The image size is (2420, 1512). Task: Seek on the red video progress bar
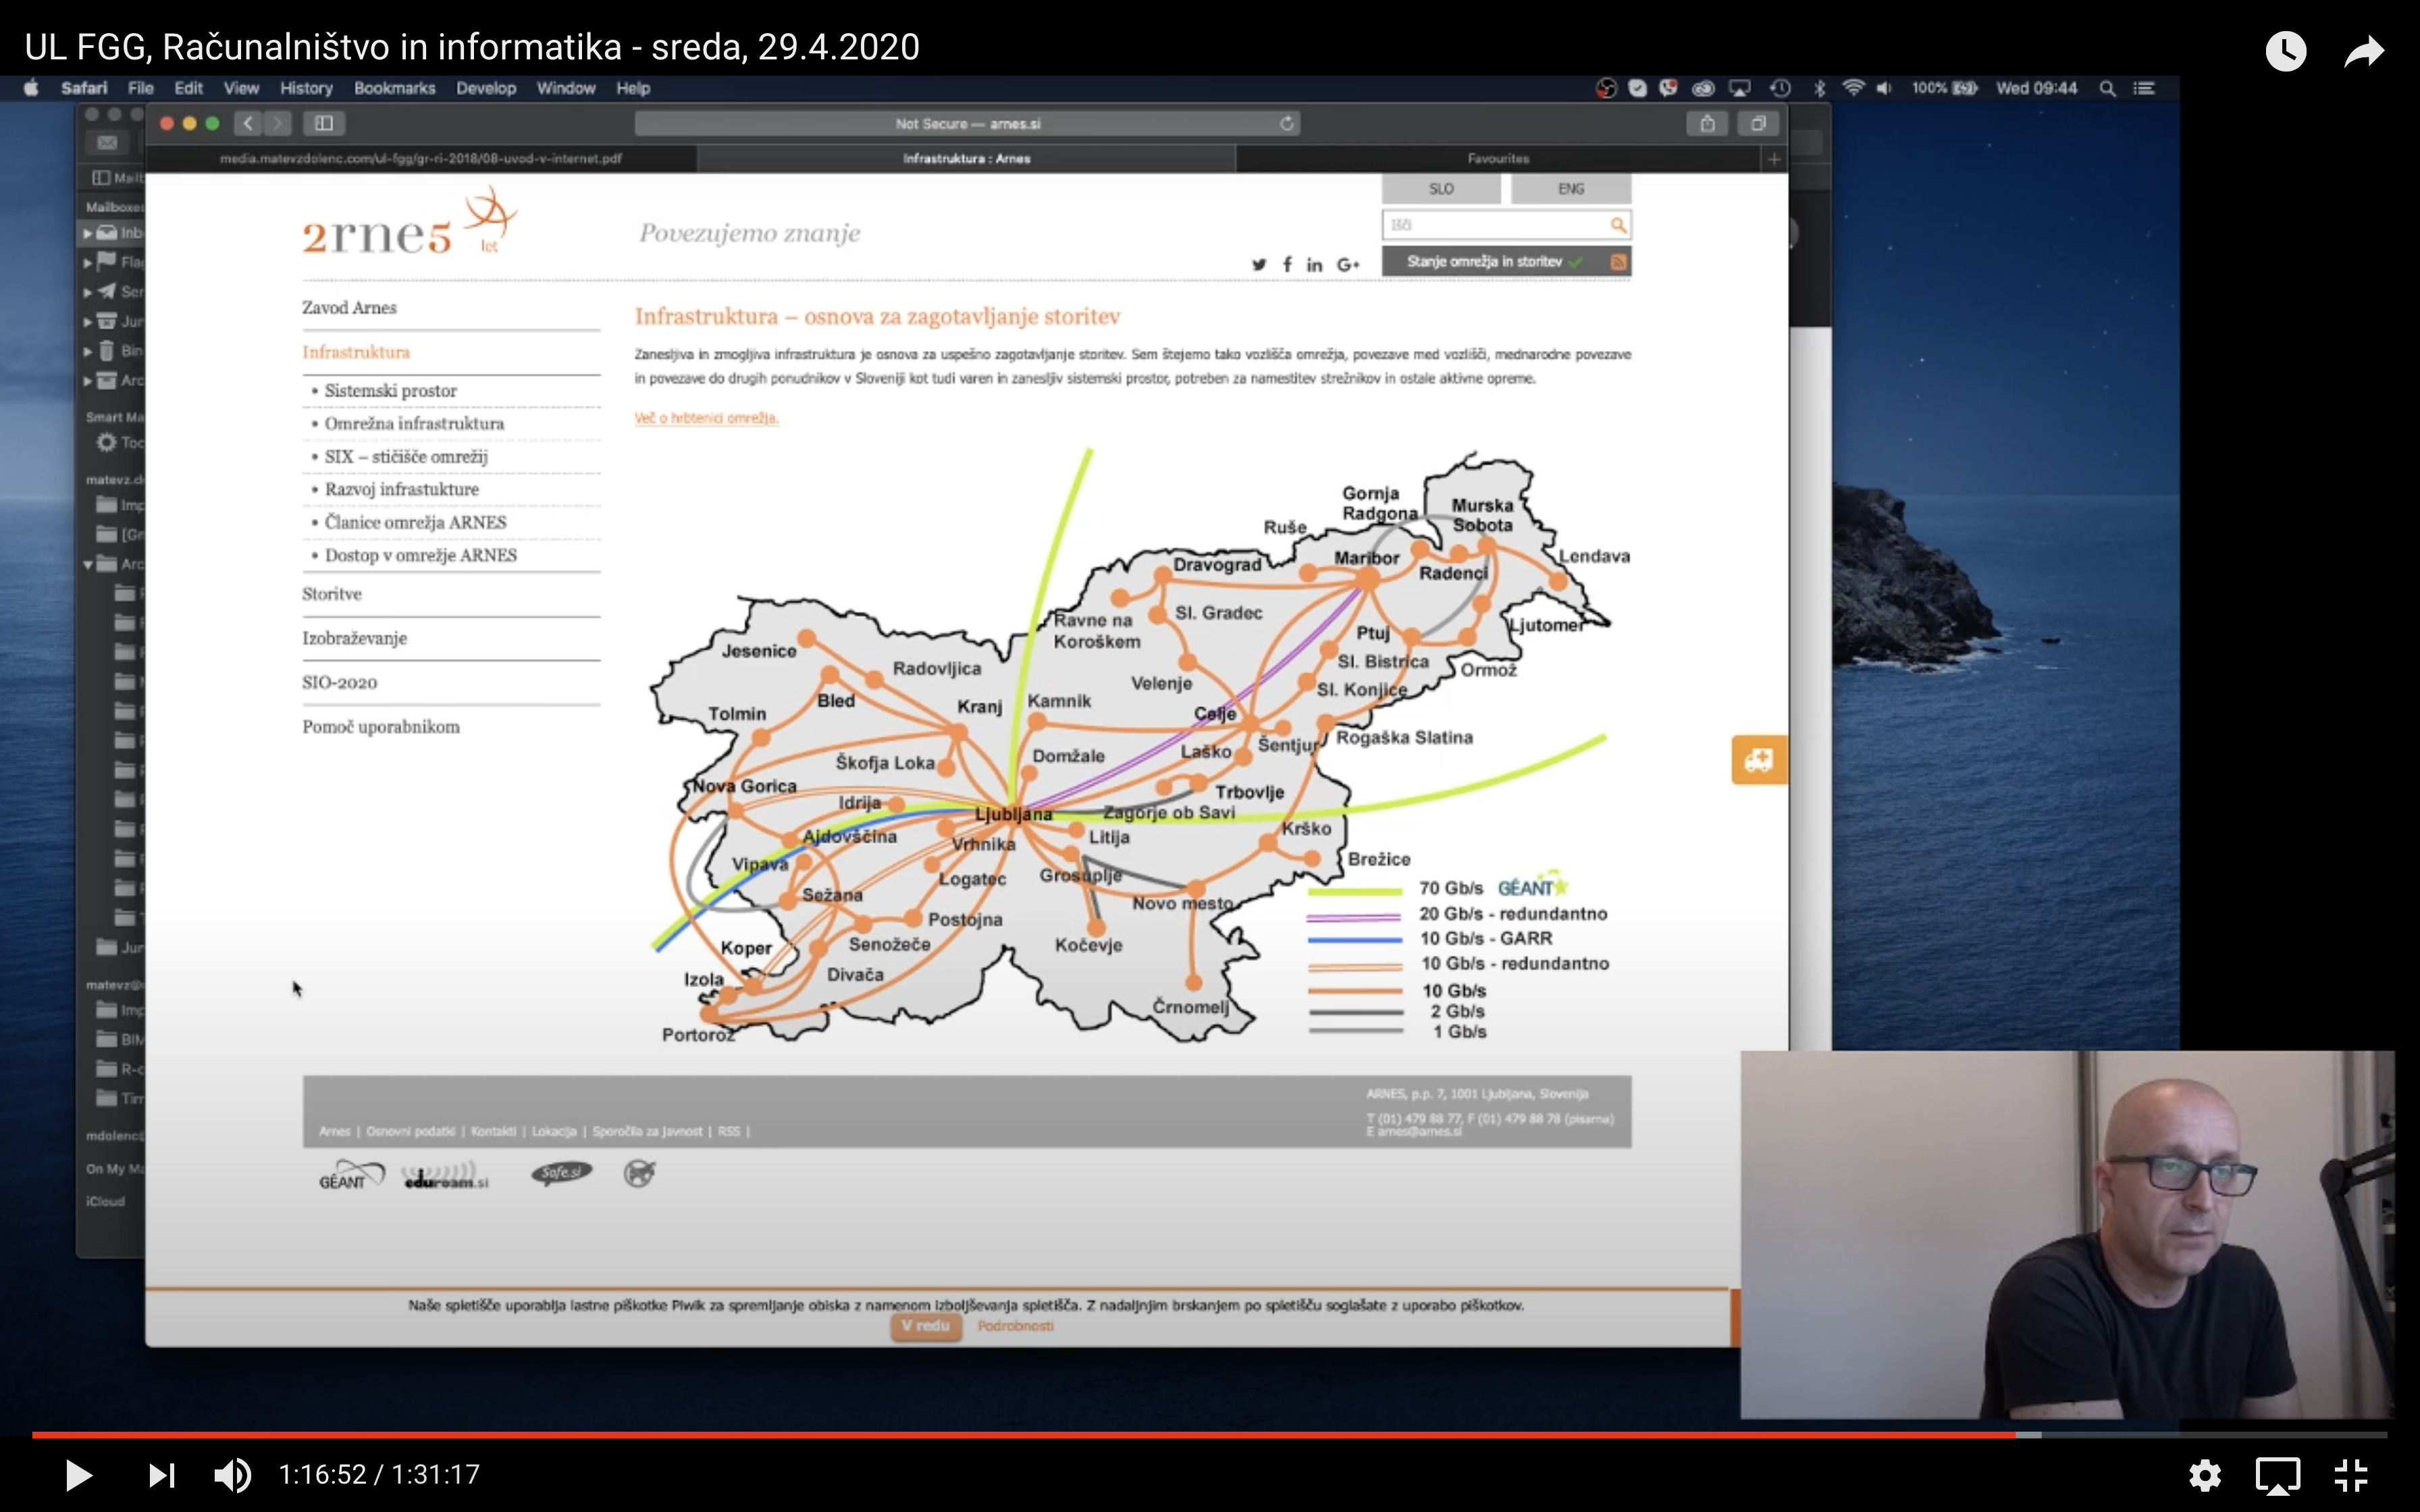pyautogui.click(x=1000, y=1435)
